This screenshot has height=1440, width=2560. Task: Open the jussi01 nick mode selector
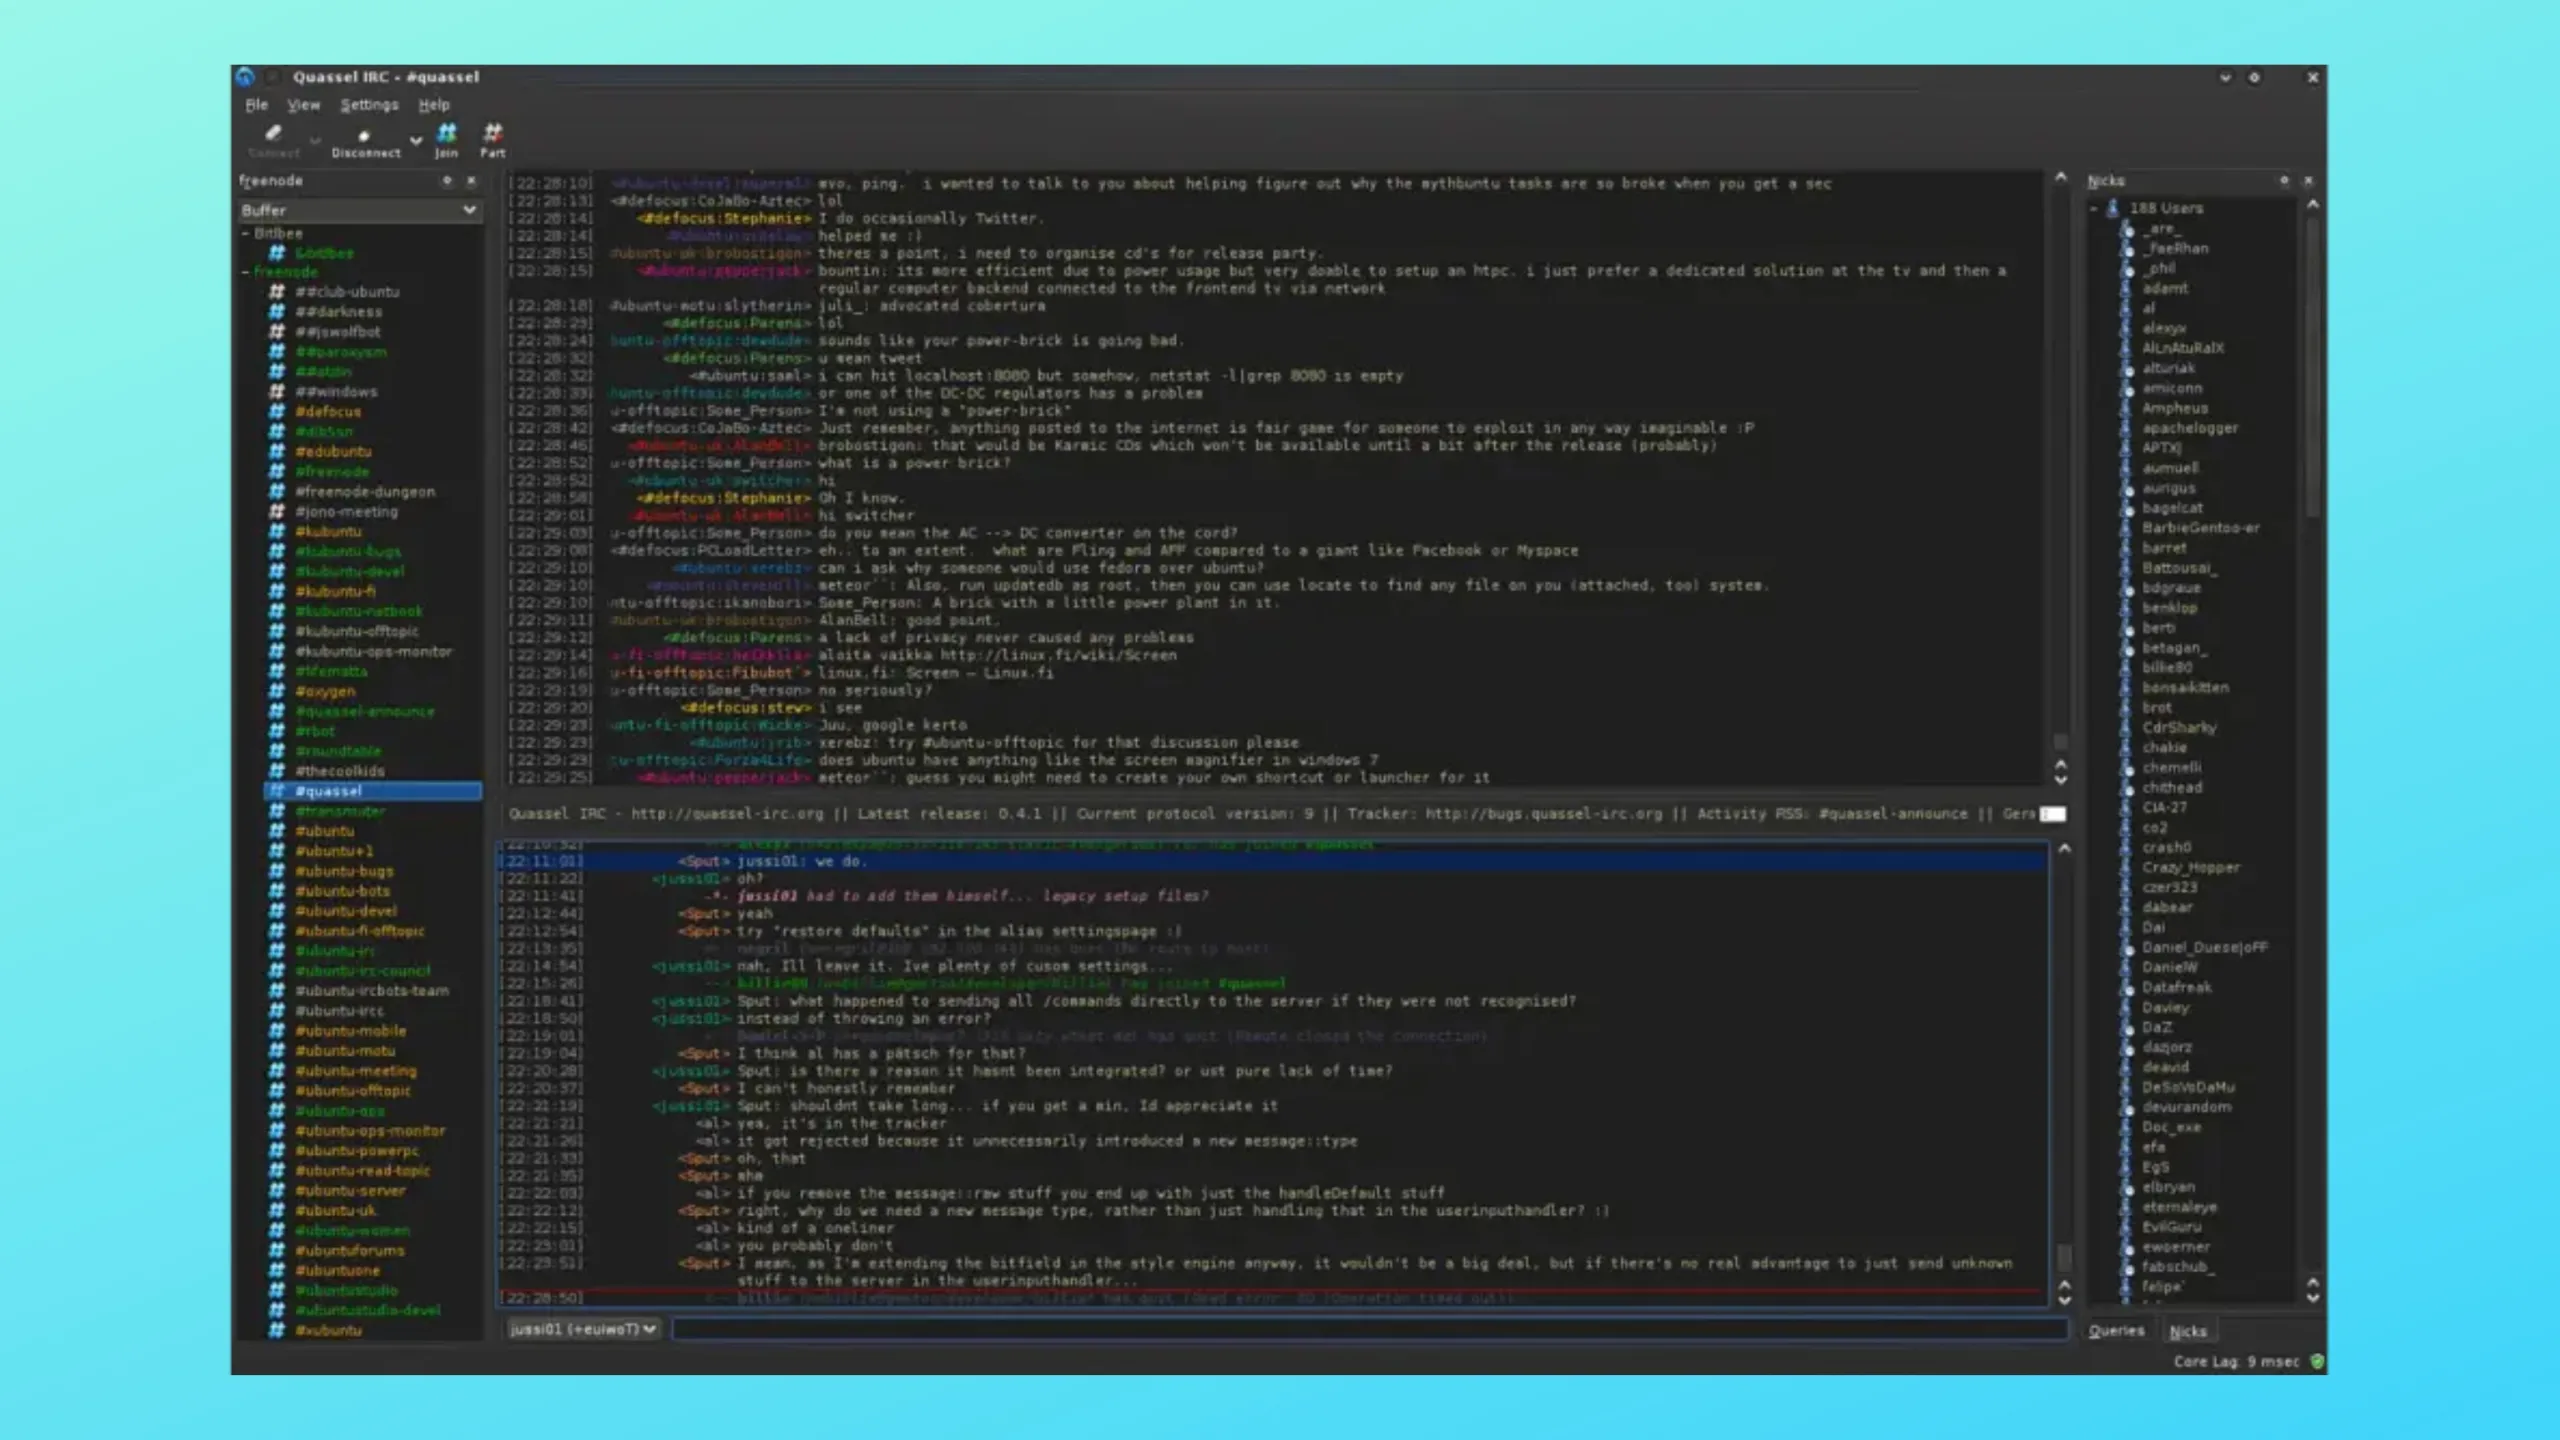[582, 1329]
